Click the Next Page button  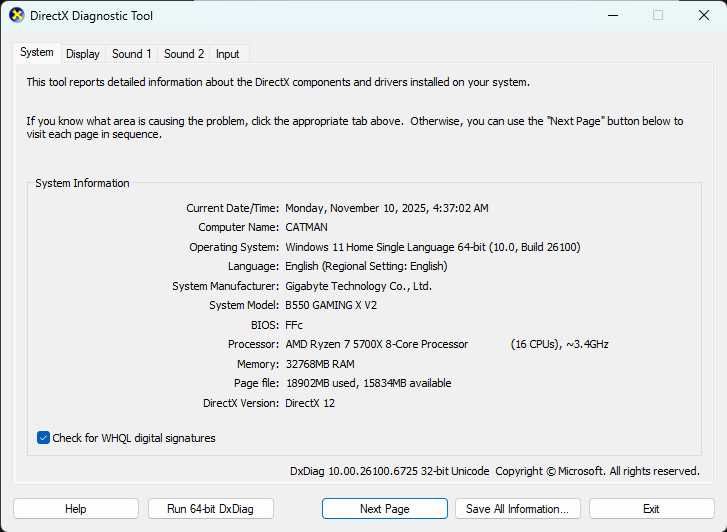click(x=384, y=509)
